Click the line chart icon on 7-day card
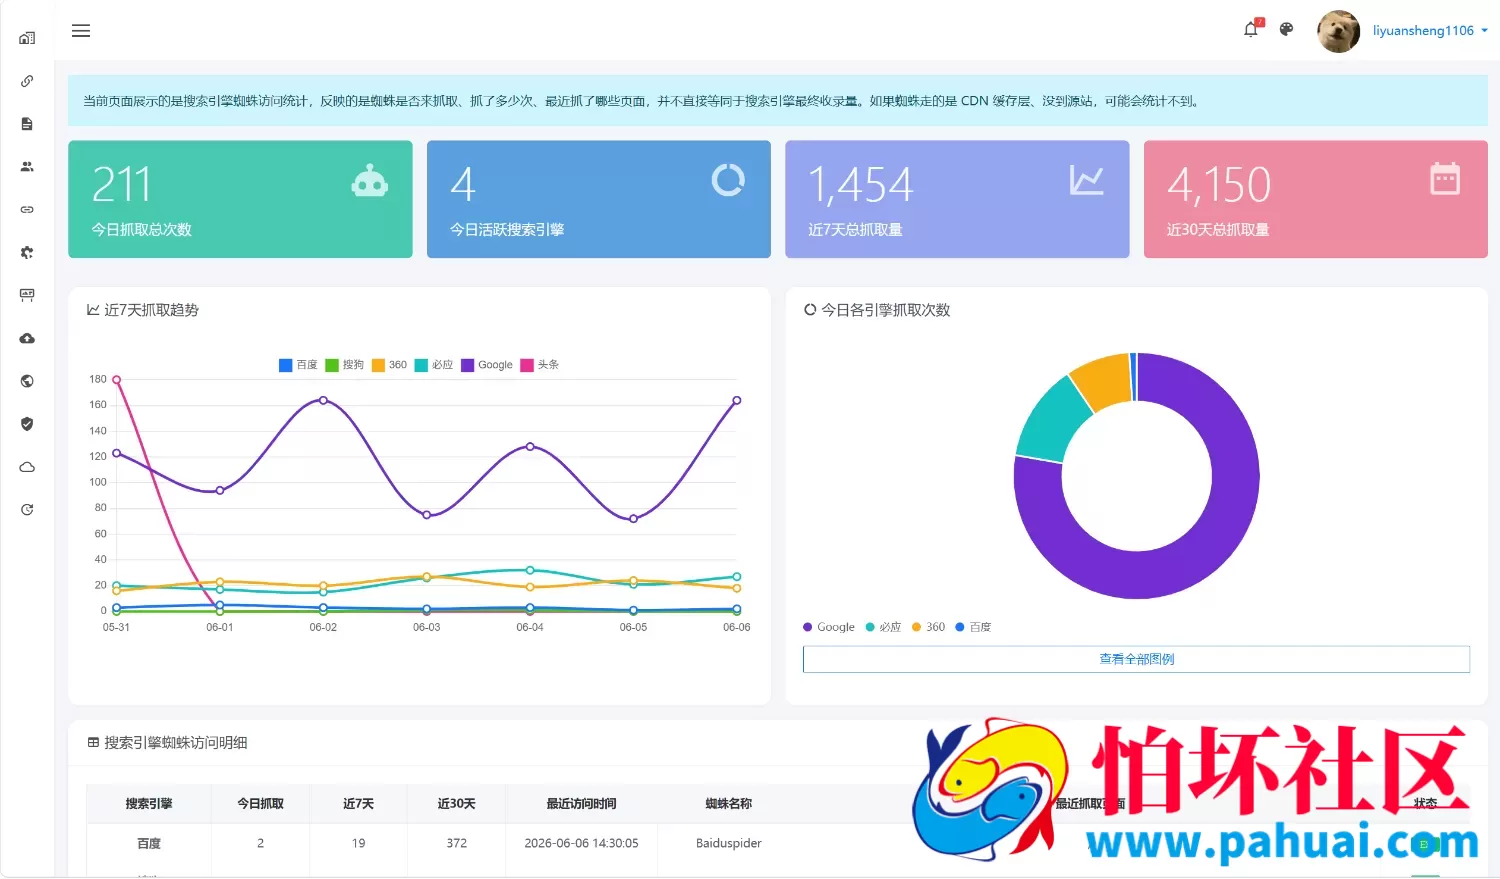1500x879 pixels. tap(1087, 180)
